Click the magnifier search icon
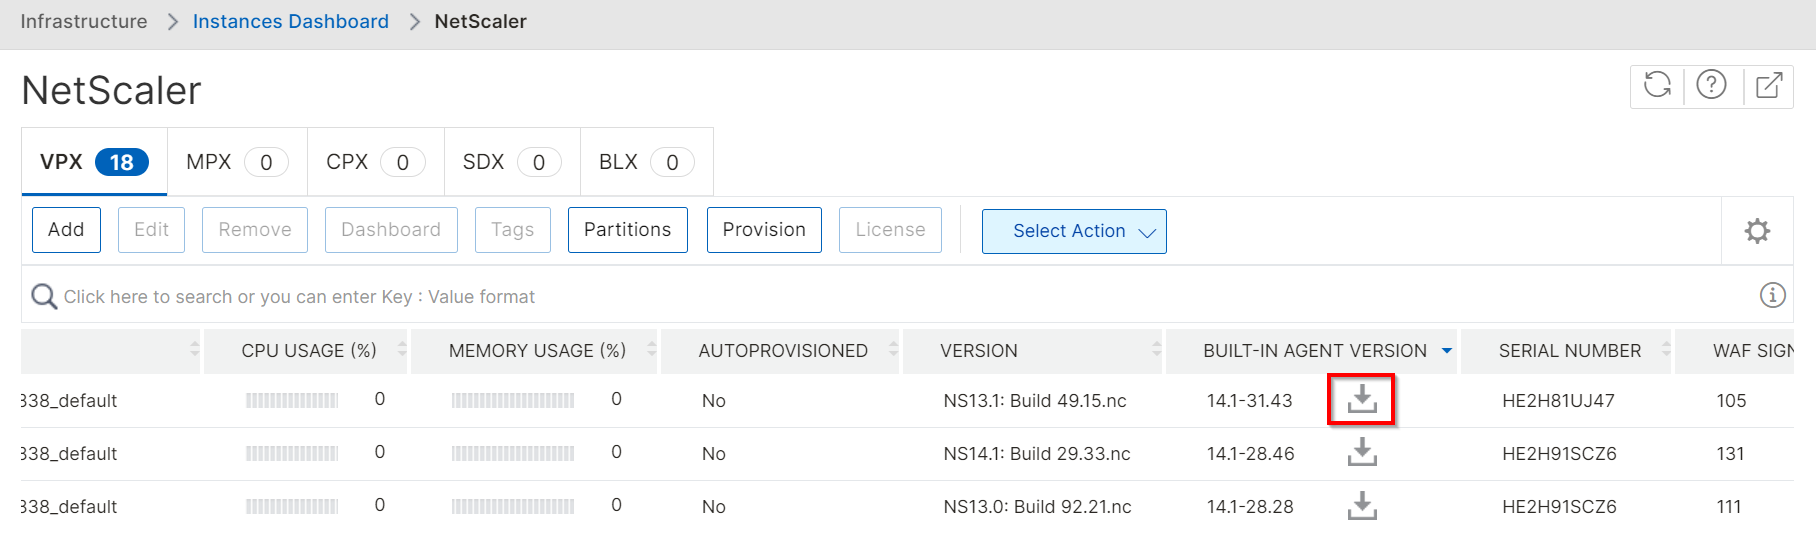The width and height of the screenshot is (1816, 533). coord(44,296)
